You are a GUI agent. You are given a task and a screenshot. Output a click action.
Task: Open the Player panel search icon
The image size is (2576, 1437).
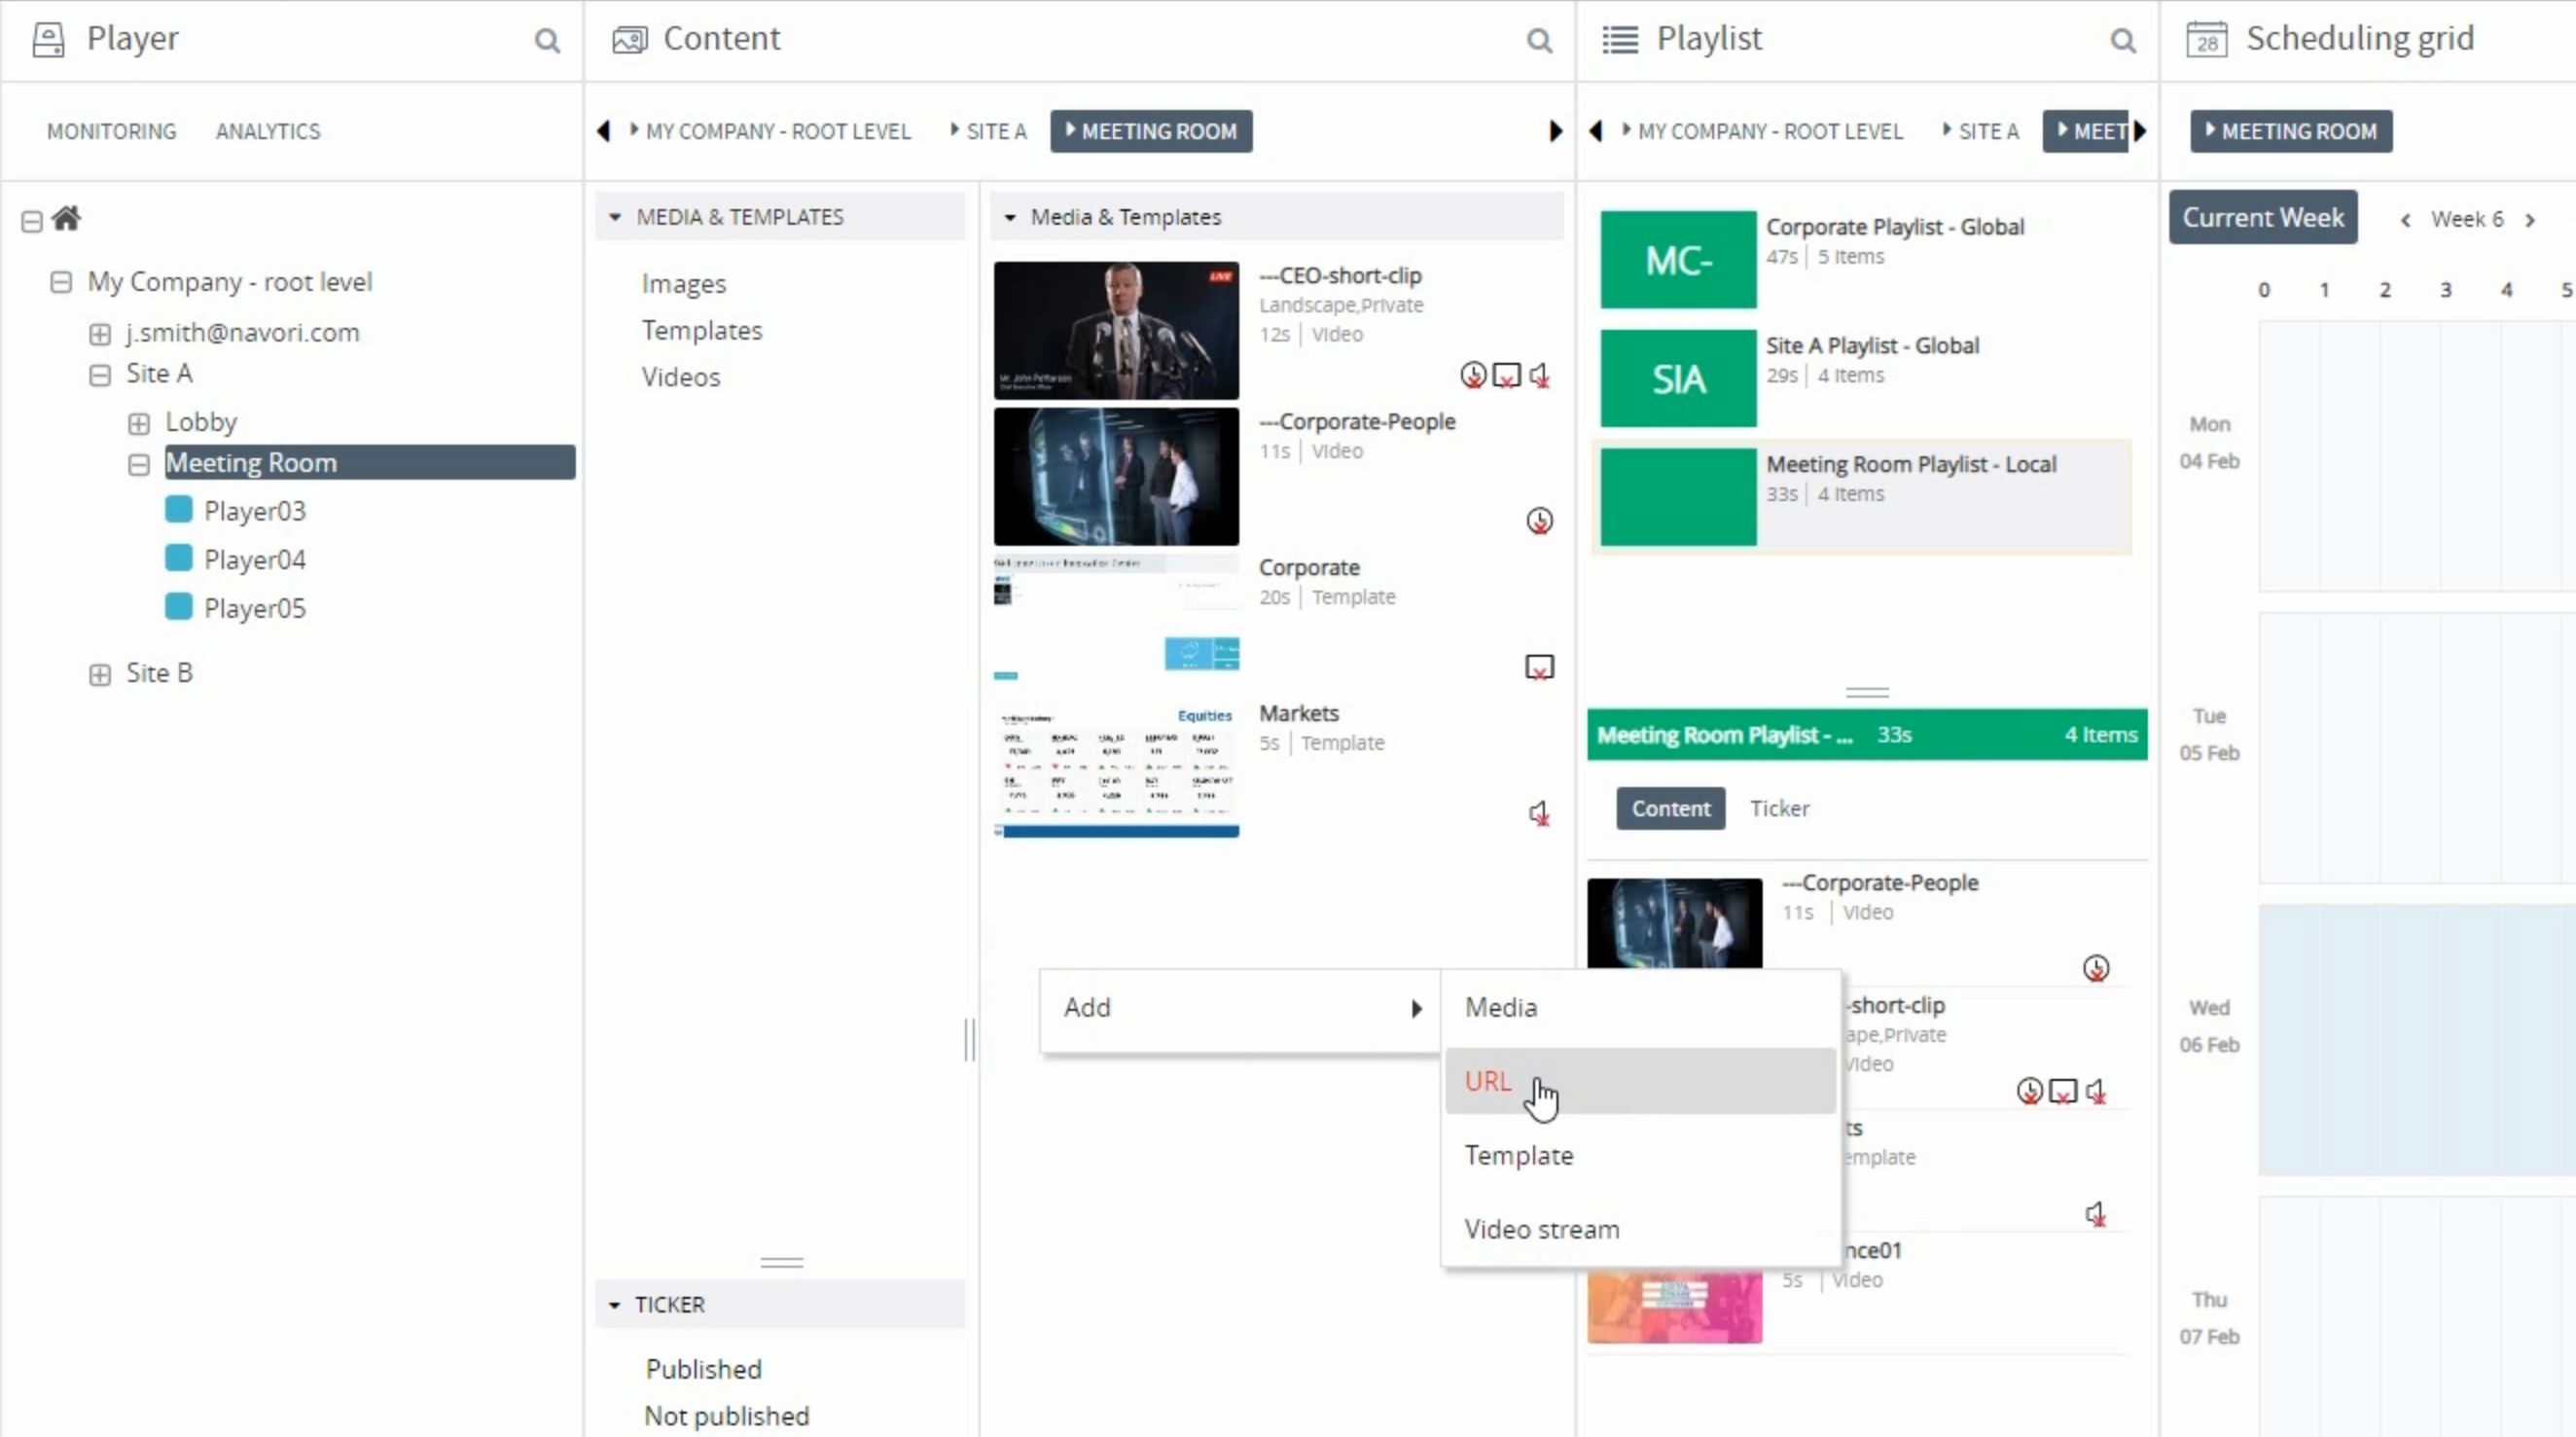click(546, 41)
